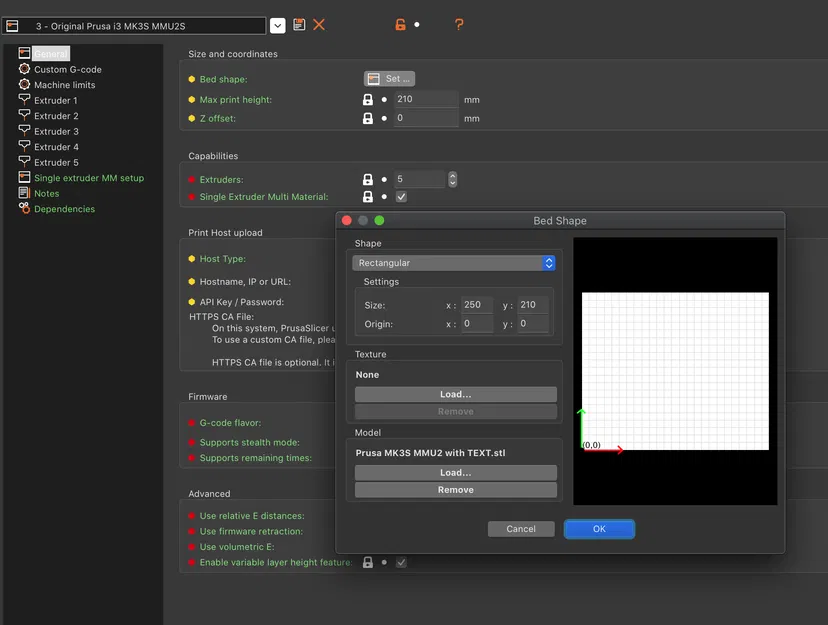Click the orange question mark help icon
The height and width of the screenshot is (625, 828).
[x=459, y=24]
